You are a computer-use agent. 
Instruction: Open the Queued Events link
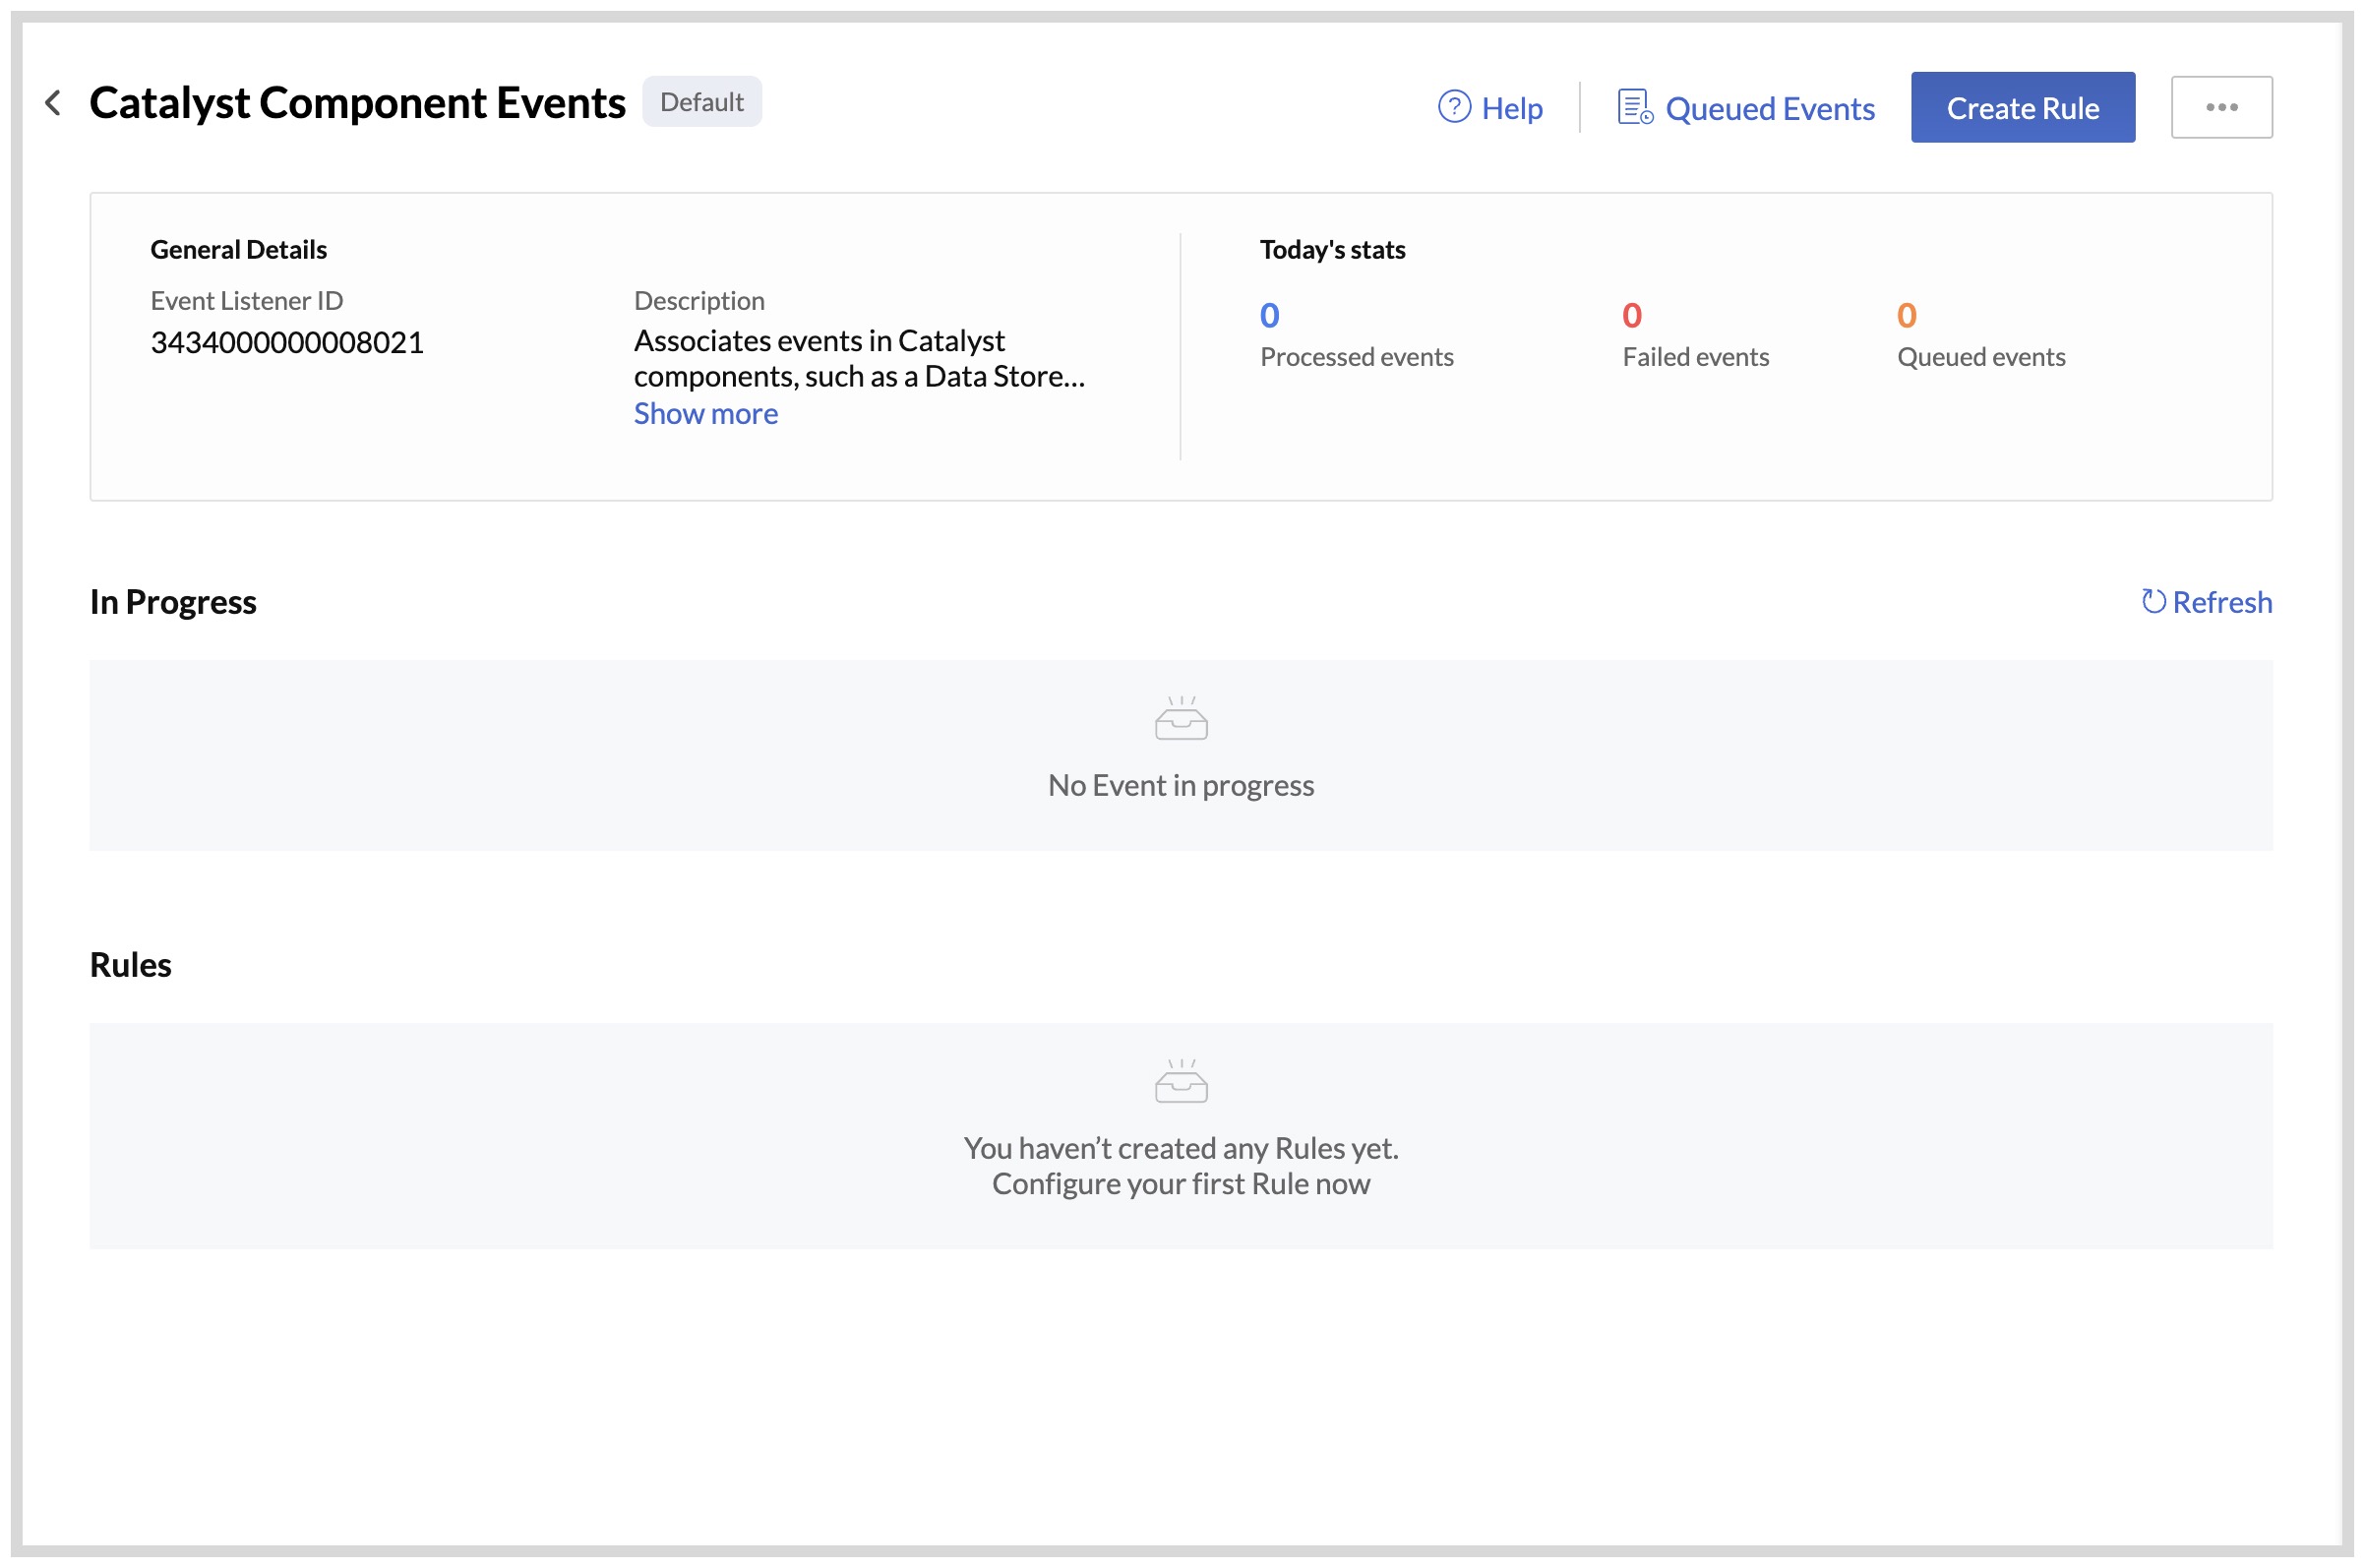click(x=1769, y=108)
